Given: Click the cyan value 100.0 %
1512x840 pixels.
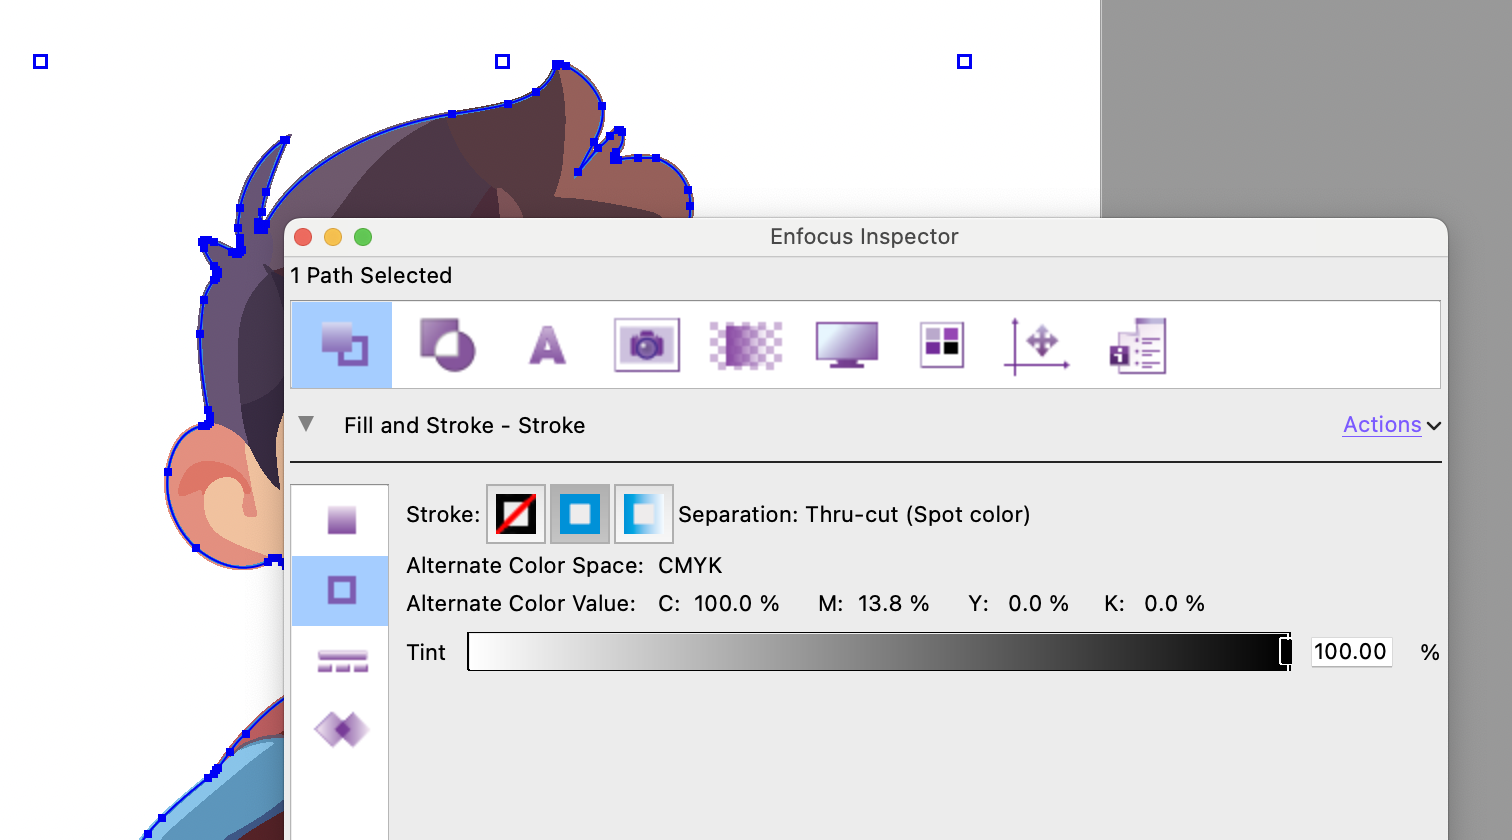Looking at the screenshot, I should coord(736,604).
